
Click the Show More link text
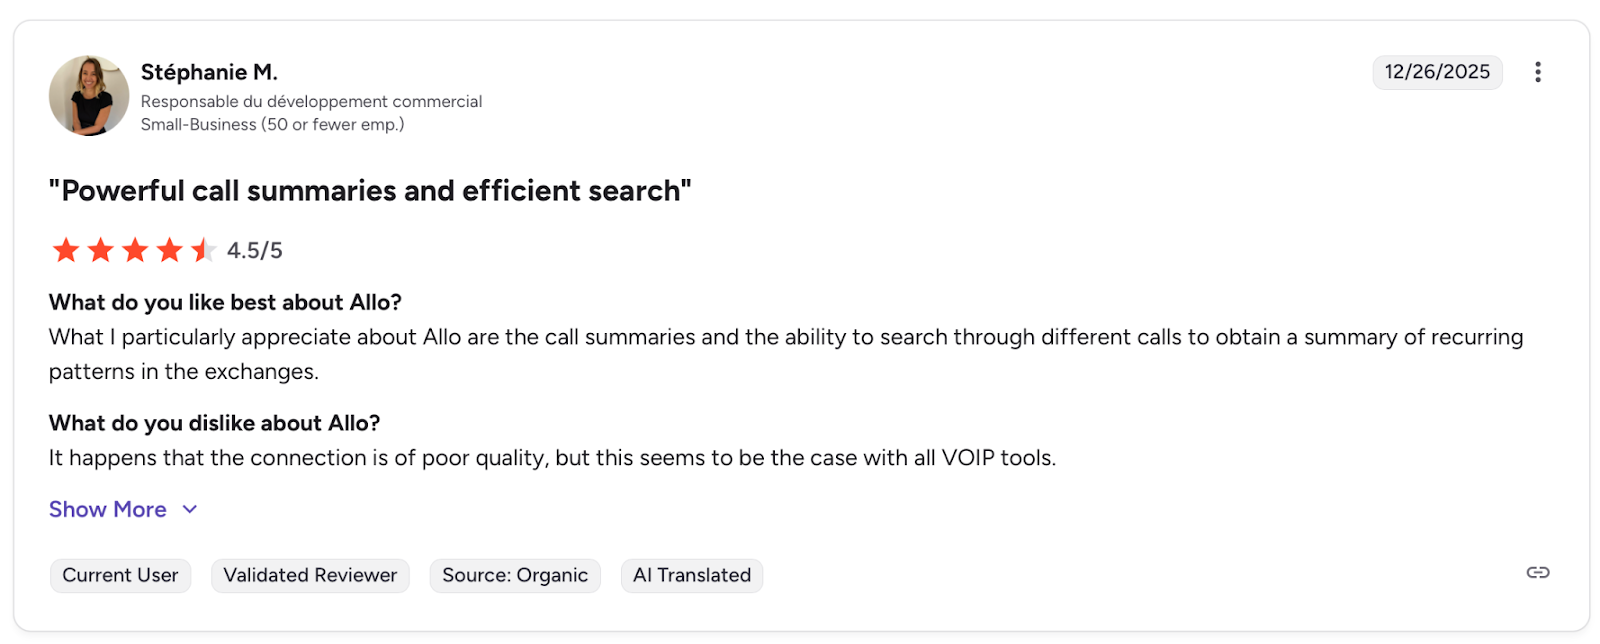[x=108, y=510]
